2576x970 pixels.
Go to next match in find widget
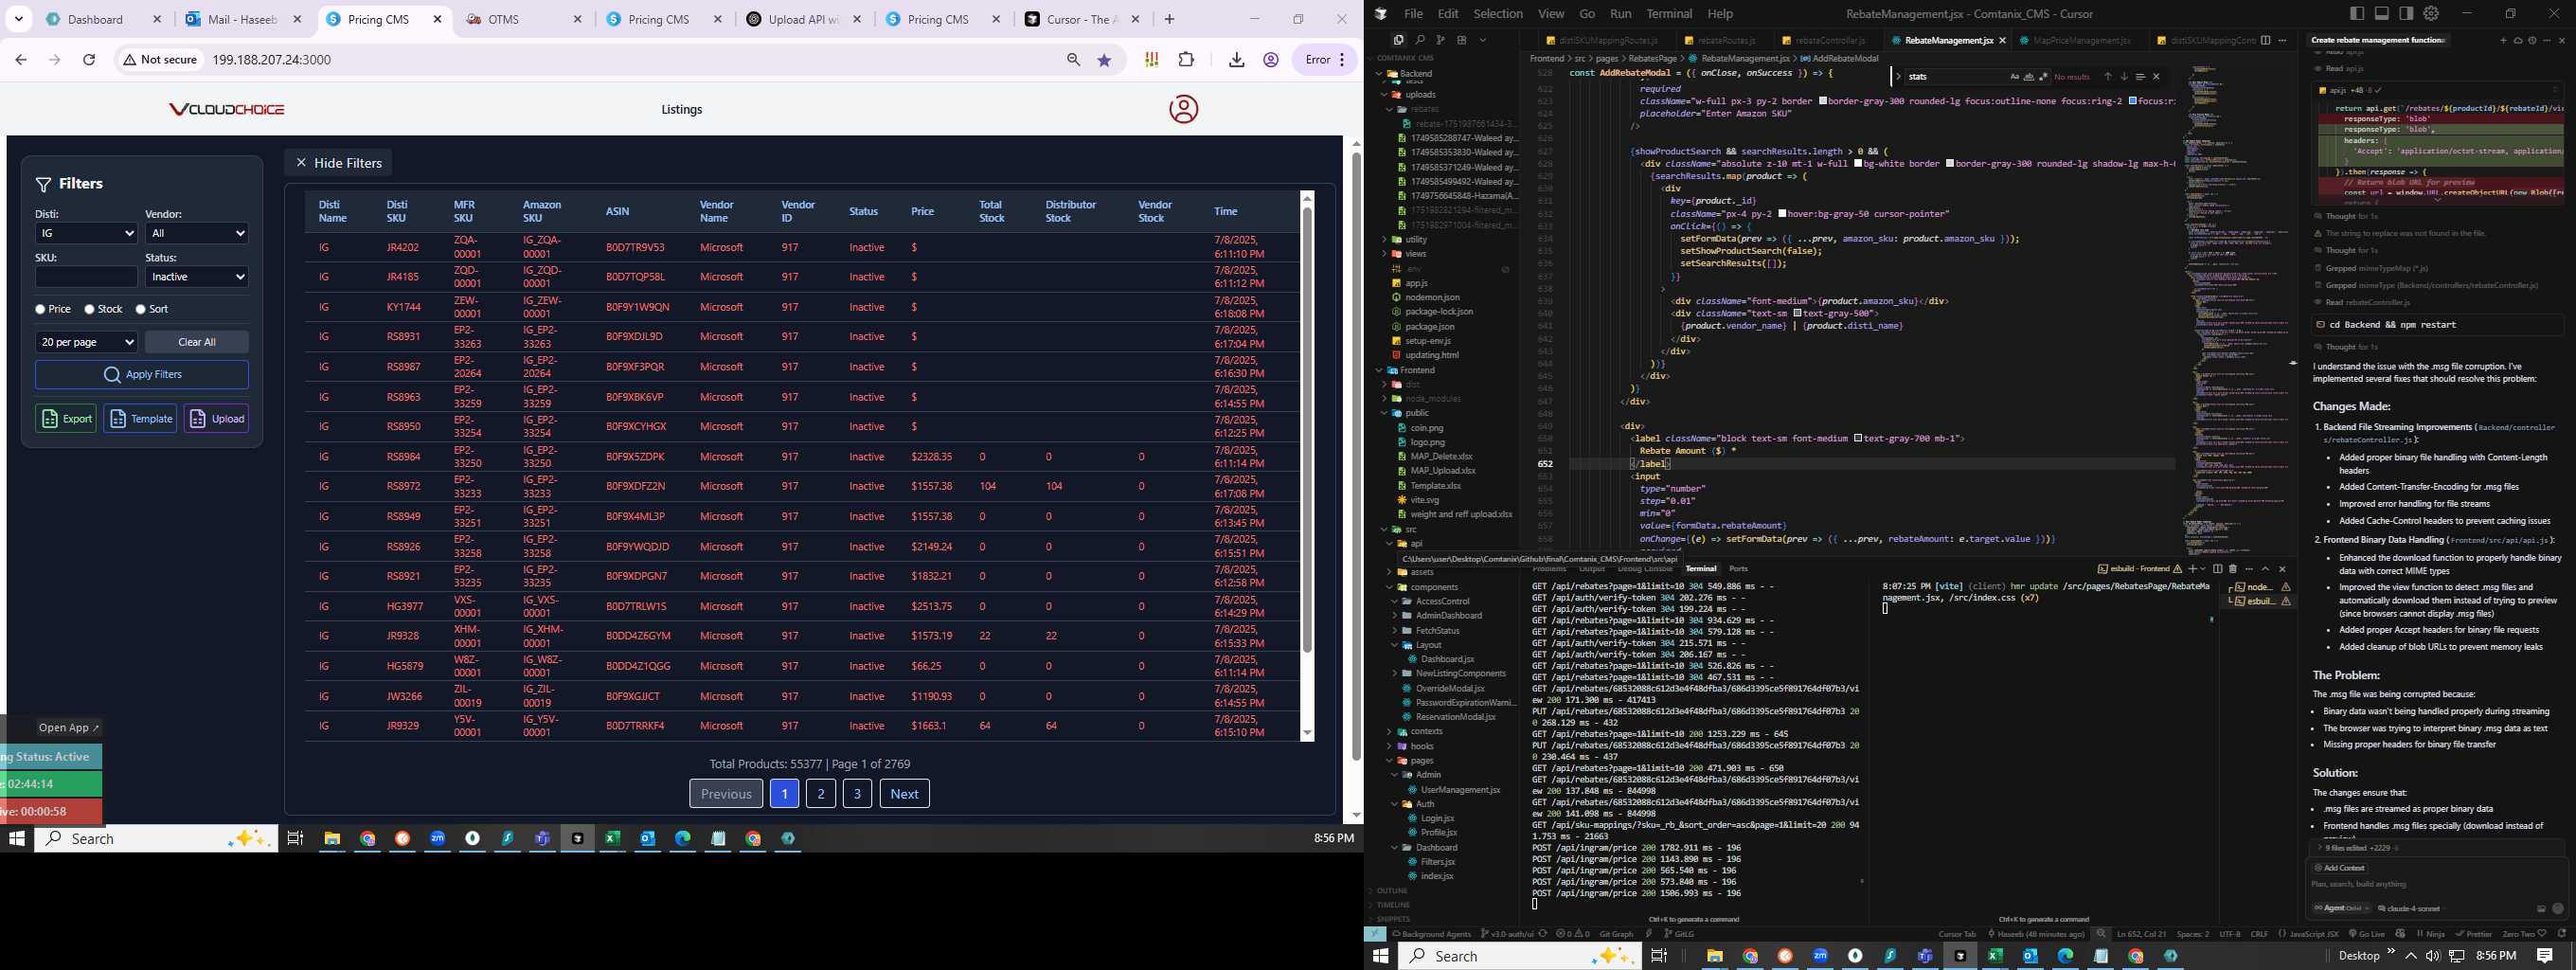tap(2123, 76)
